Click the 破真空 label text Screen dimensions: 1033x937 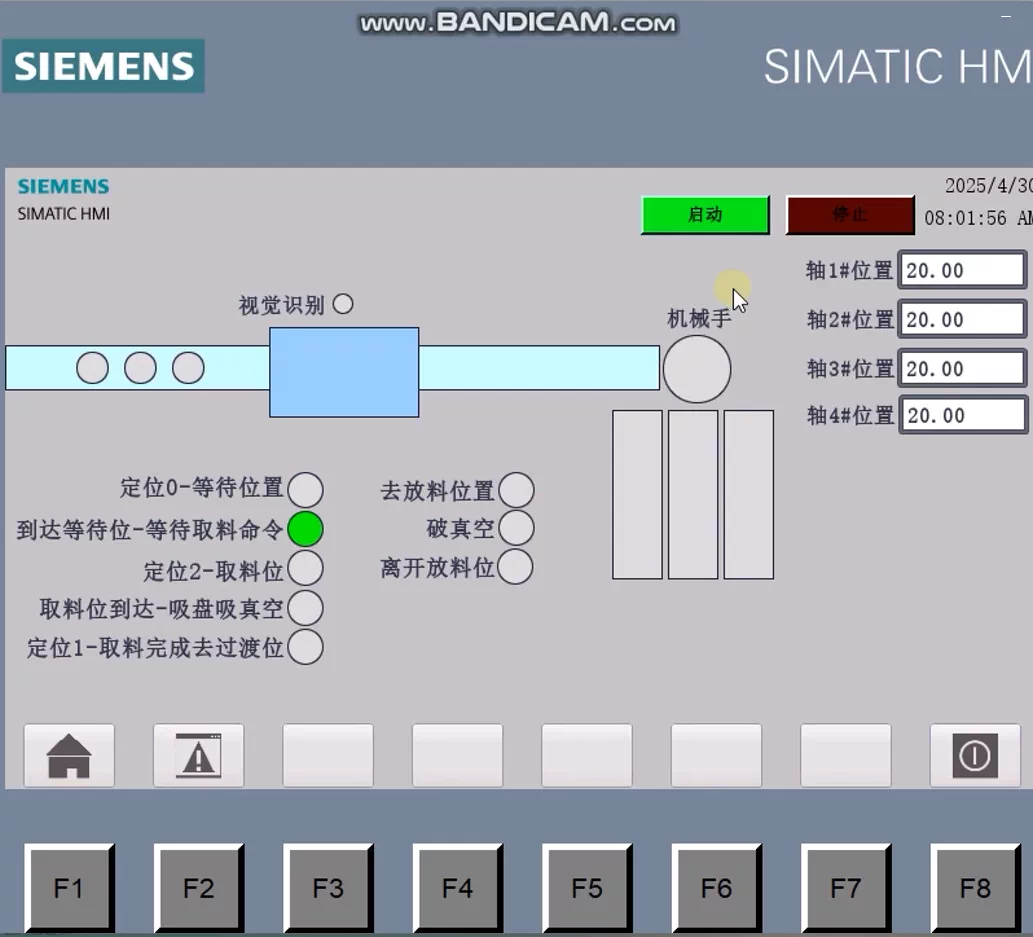(x=461, y=528)
